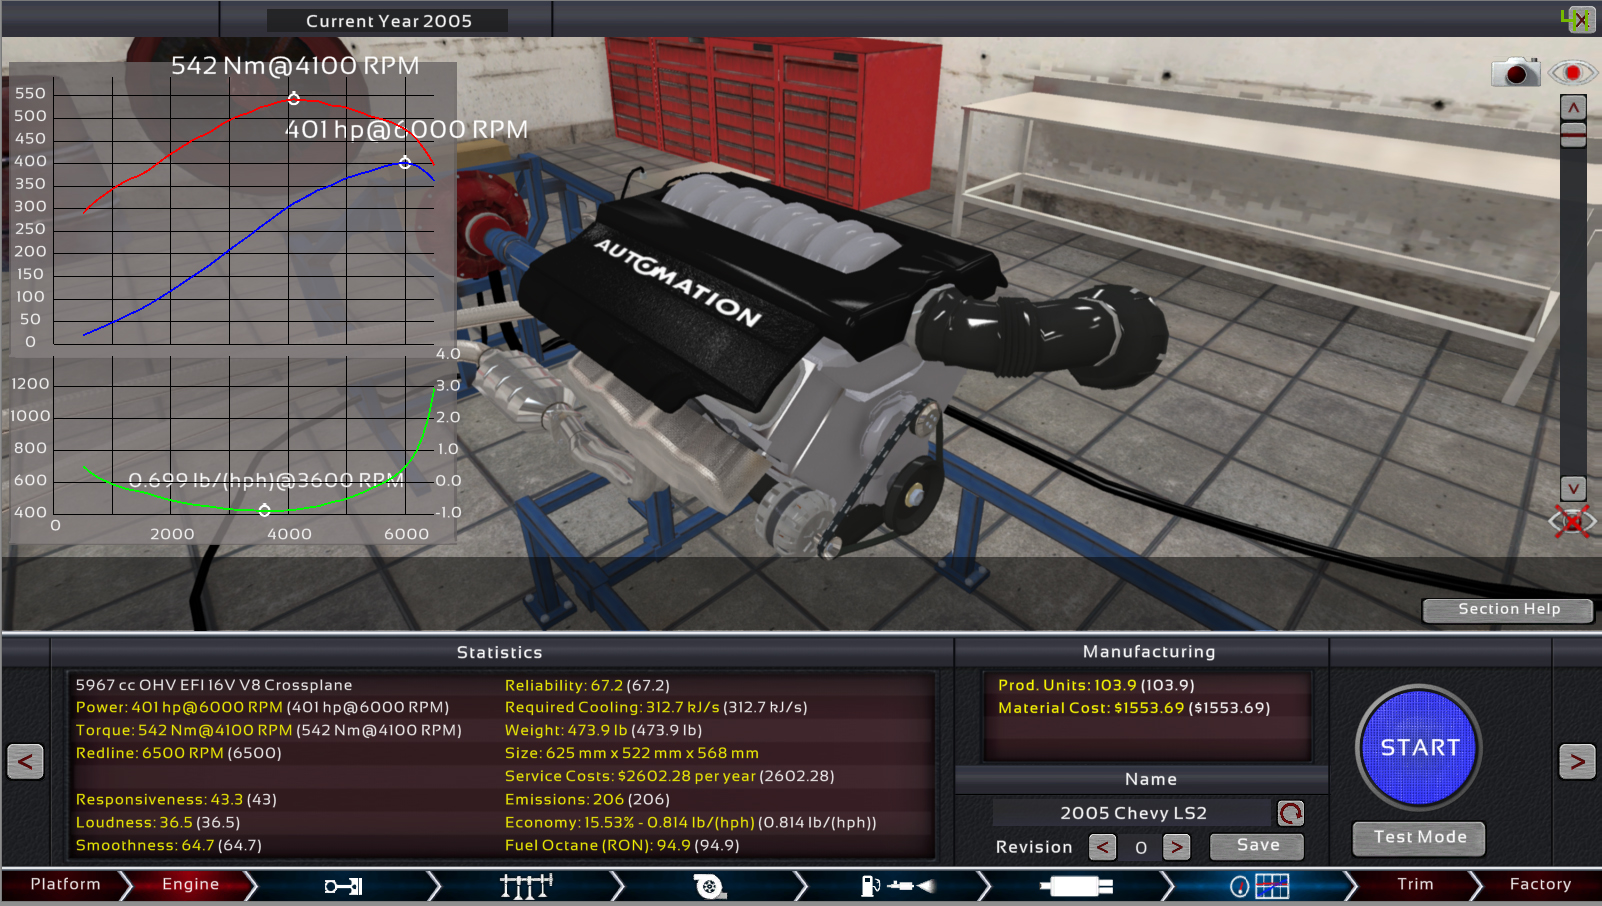Screen dimensions: 1602x906
Task: Toggle the crossed-out eye icon at the bottom of the slider
Action: tap(1572, 521)
